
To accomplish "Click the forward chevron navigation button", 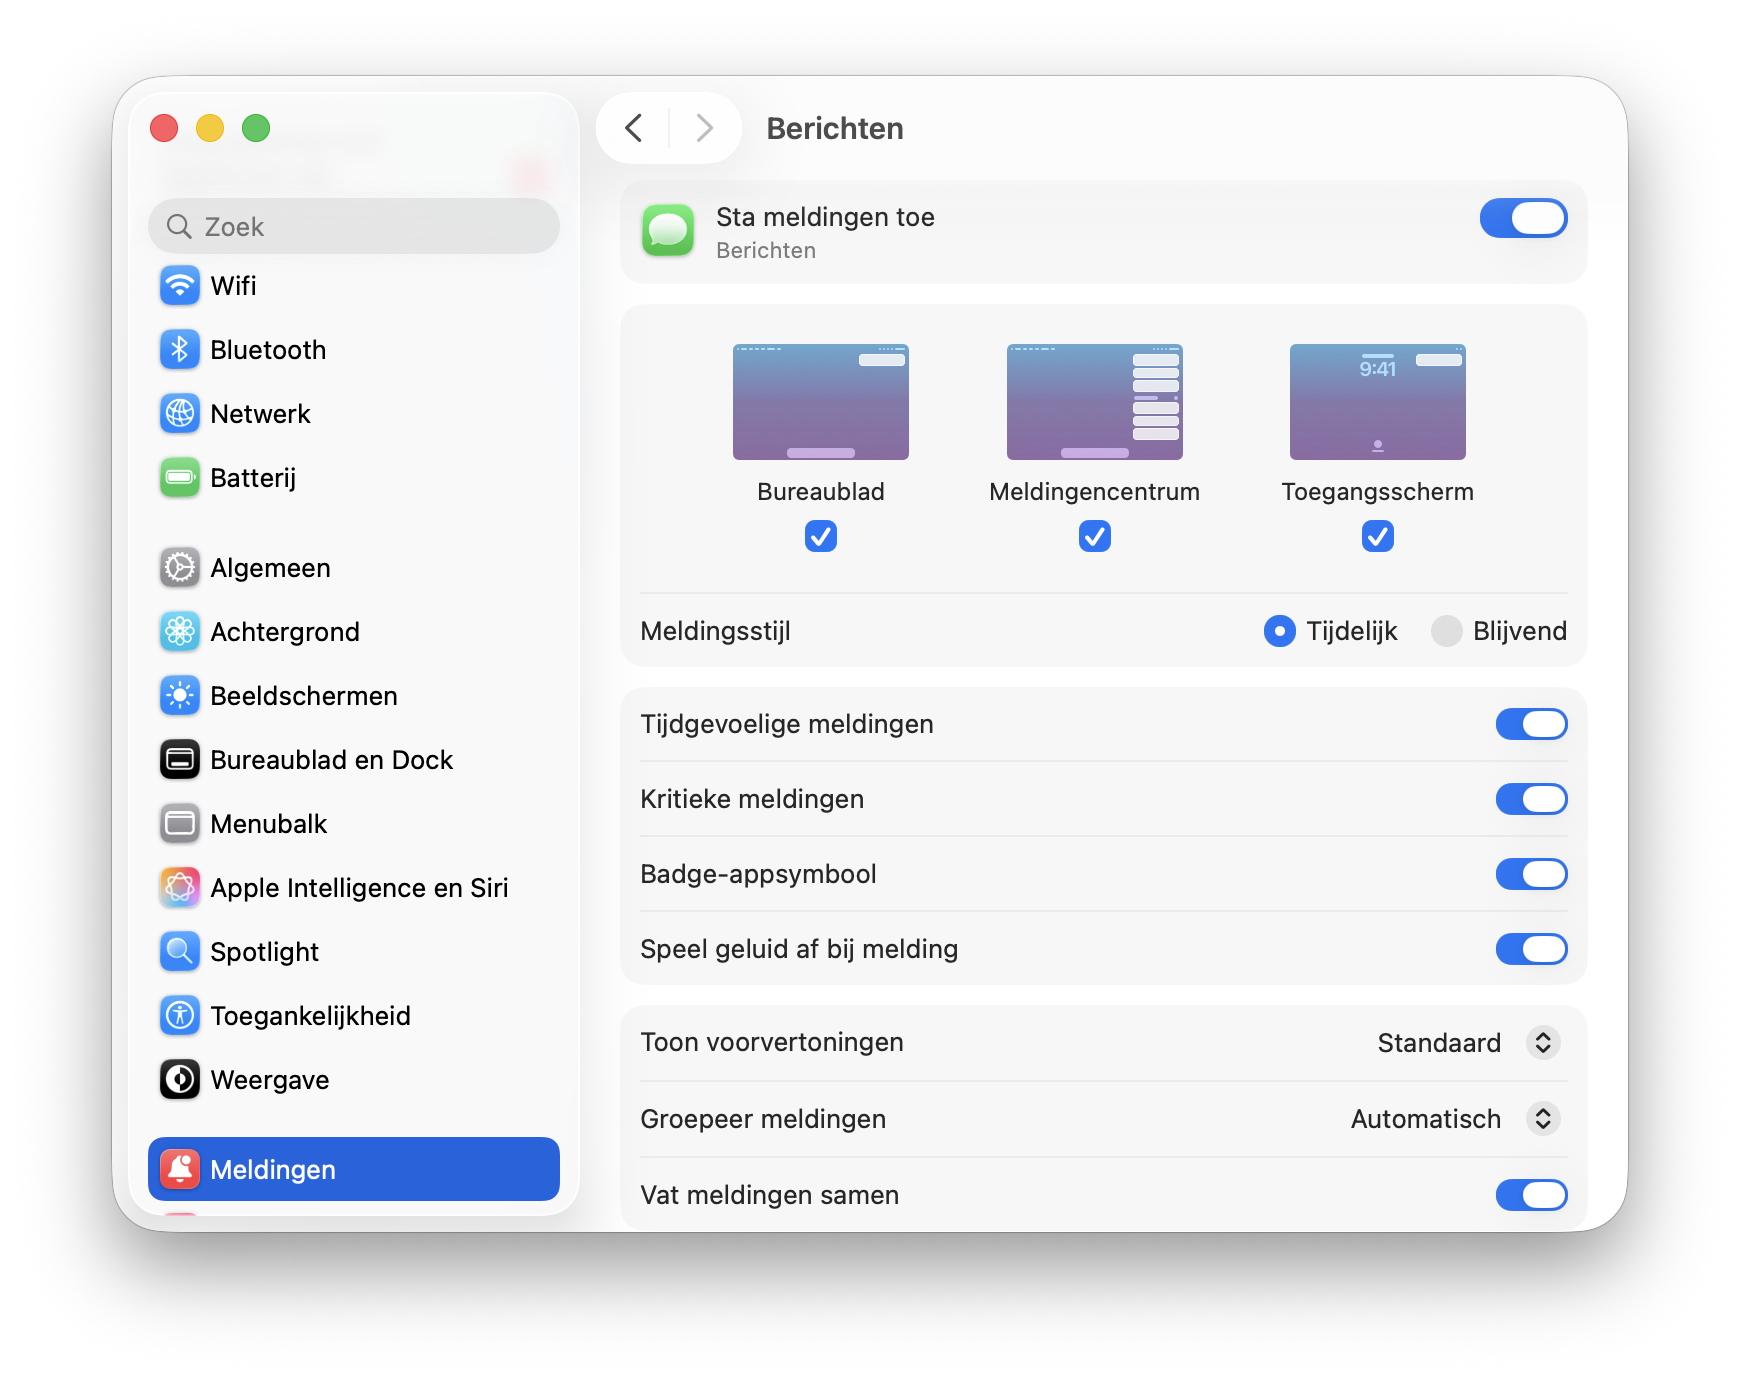I will coord(704,128).
